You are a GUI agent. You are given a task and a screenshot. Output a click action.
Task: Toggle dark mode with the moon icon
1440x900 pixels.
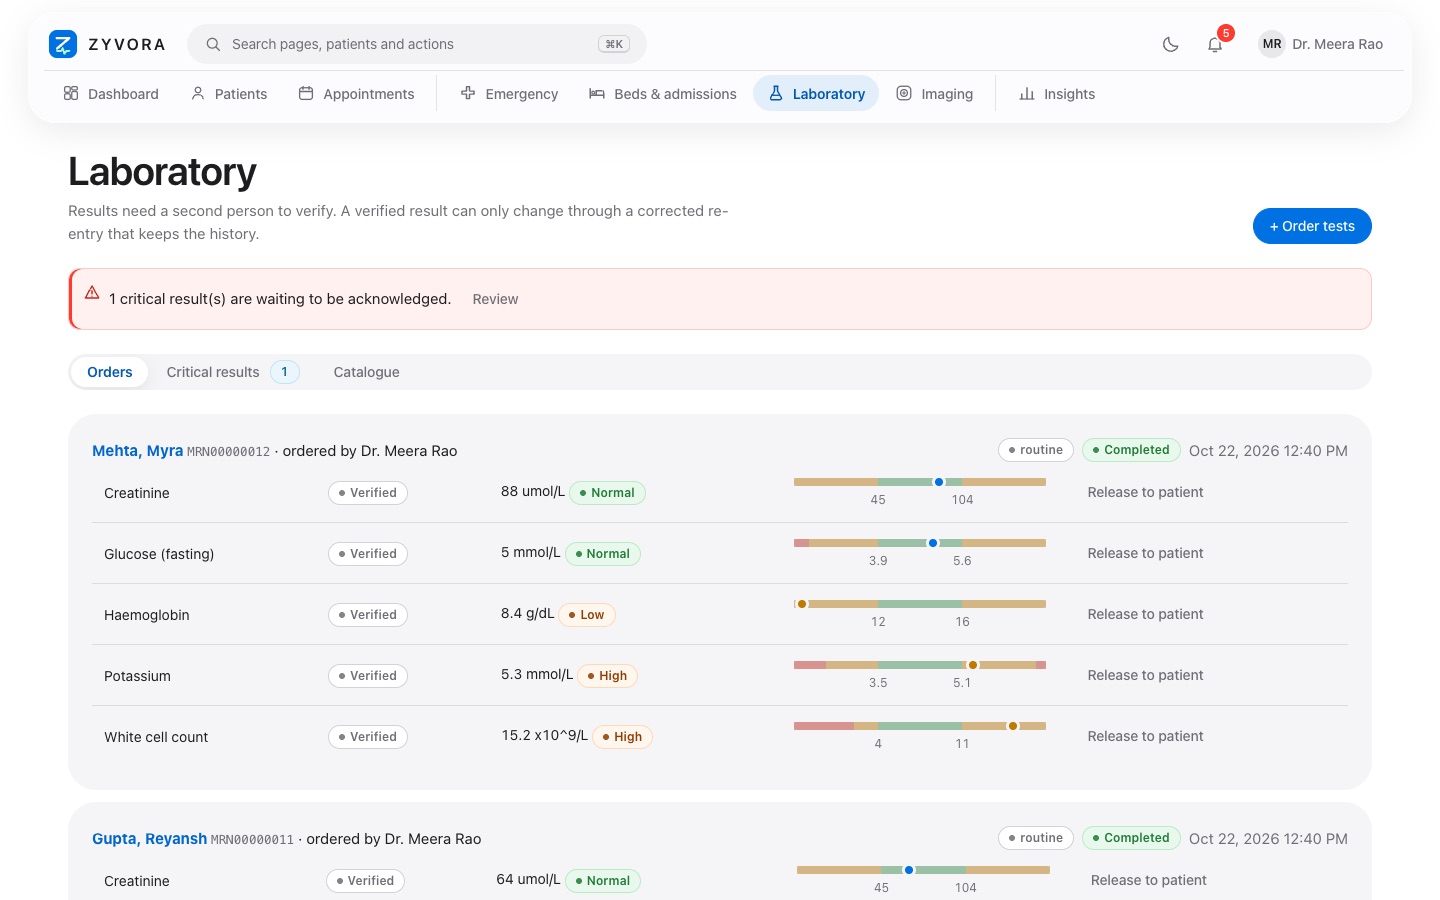1171,44
